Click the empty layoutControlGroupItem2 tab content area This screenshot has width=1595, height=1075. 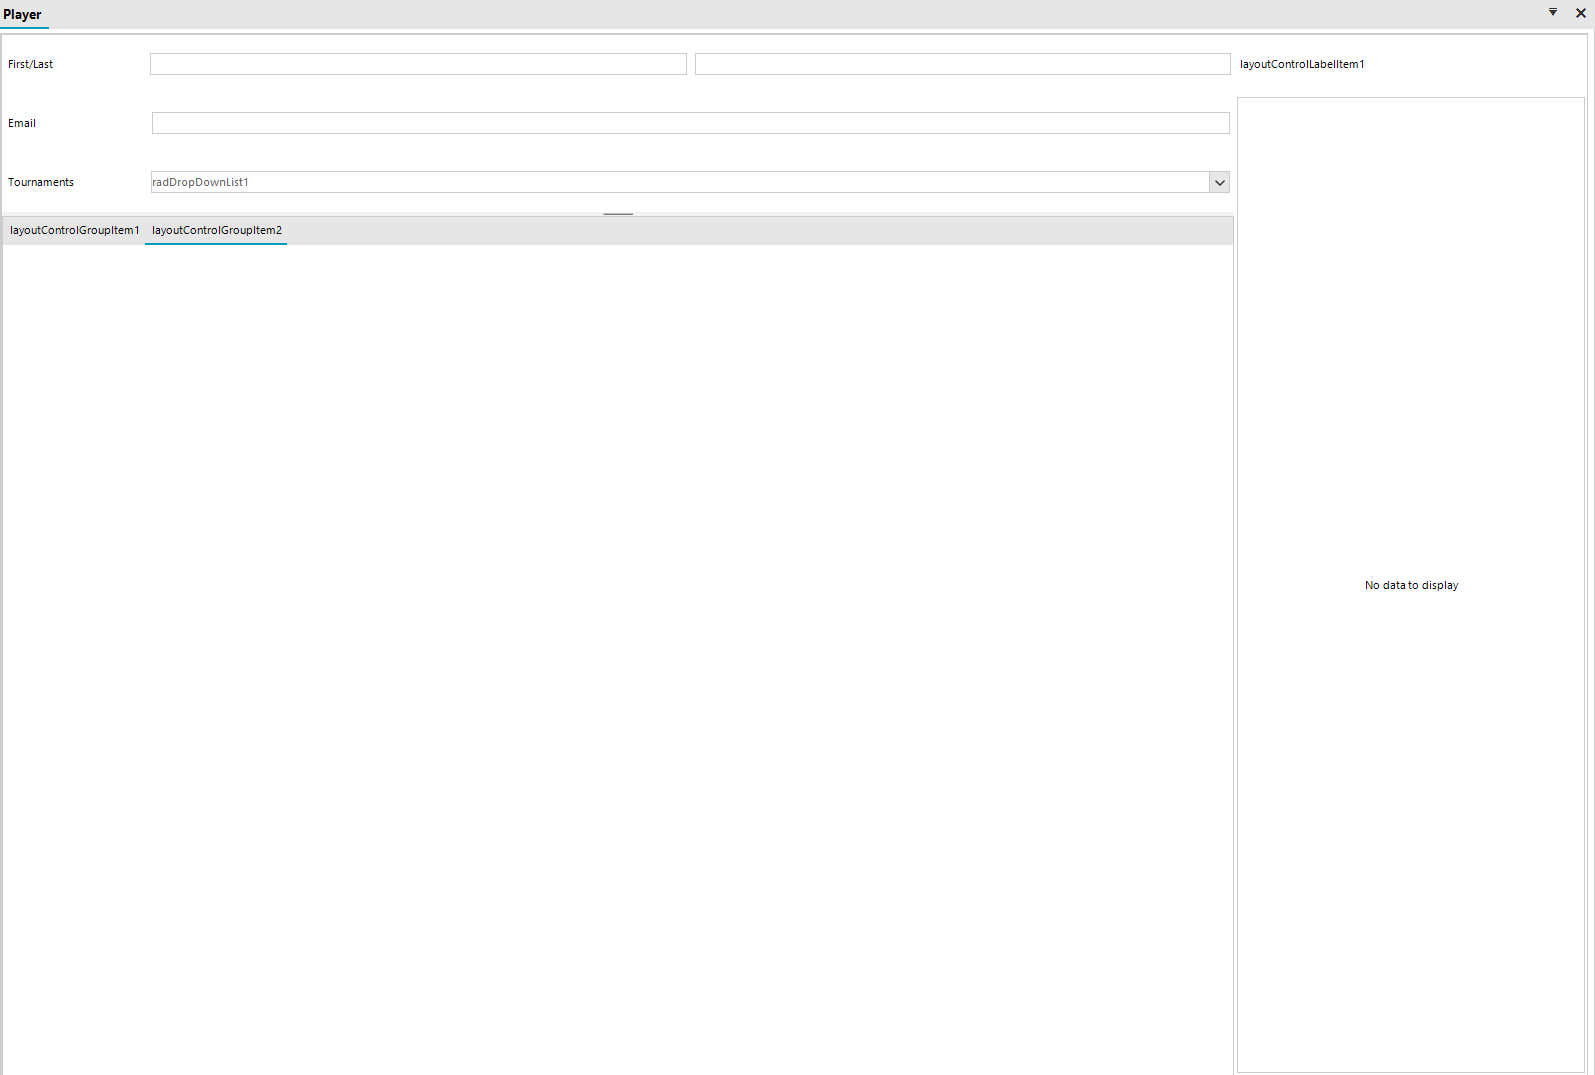tap(618, 650)
